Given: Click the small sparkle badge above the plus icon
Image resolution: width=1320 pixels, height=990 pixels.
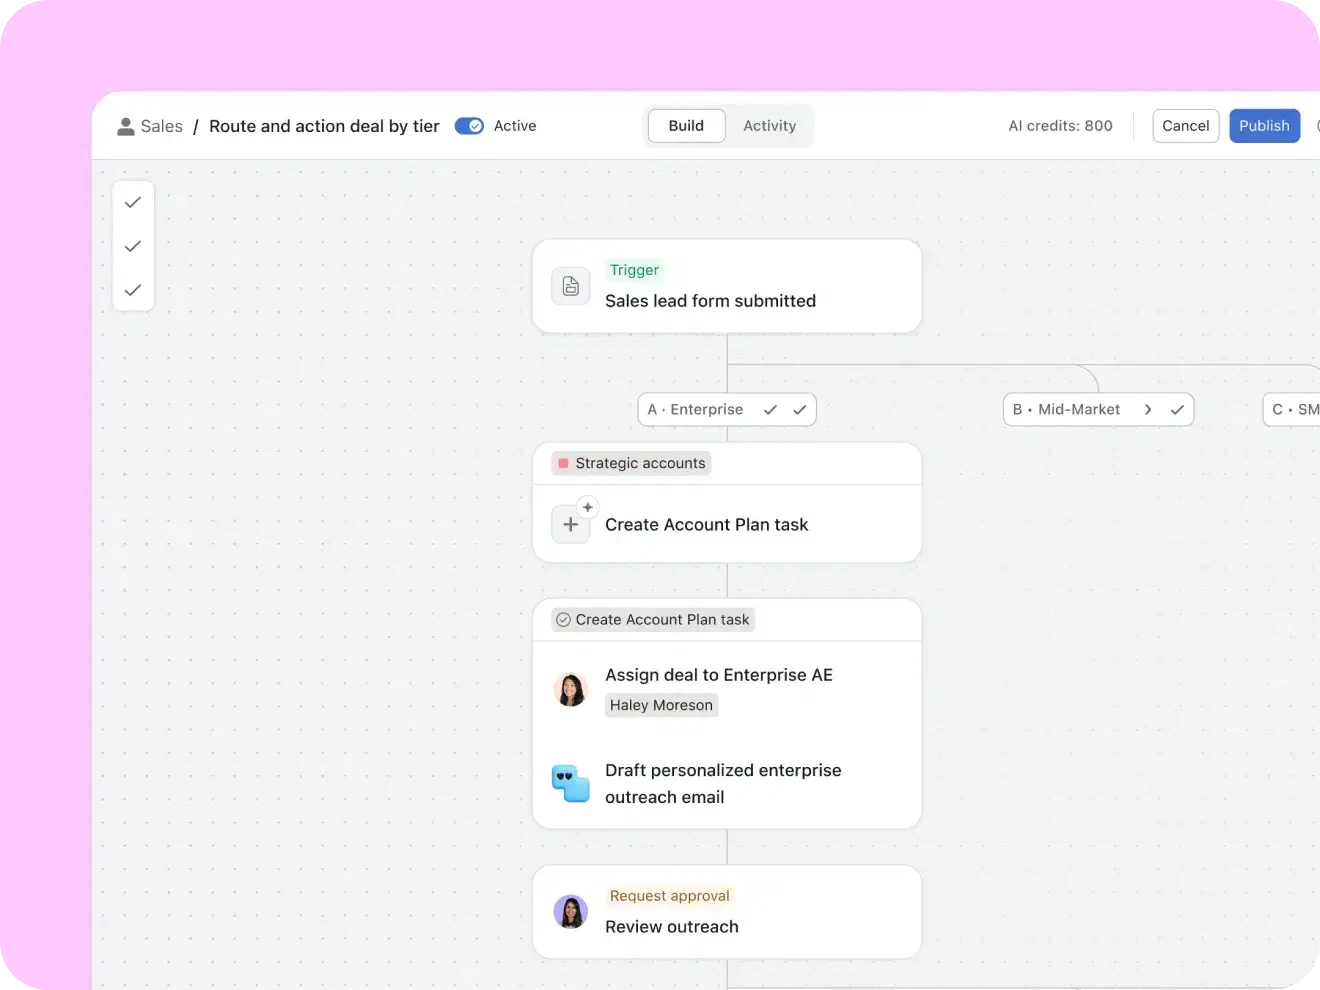Looking at the screenshot, I should [588, 507].
